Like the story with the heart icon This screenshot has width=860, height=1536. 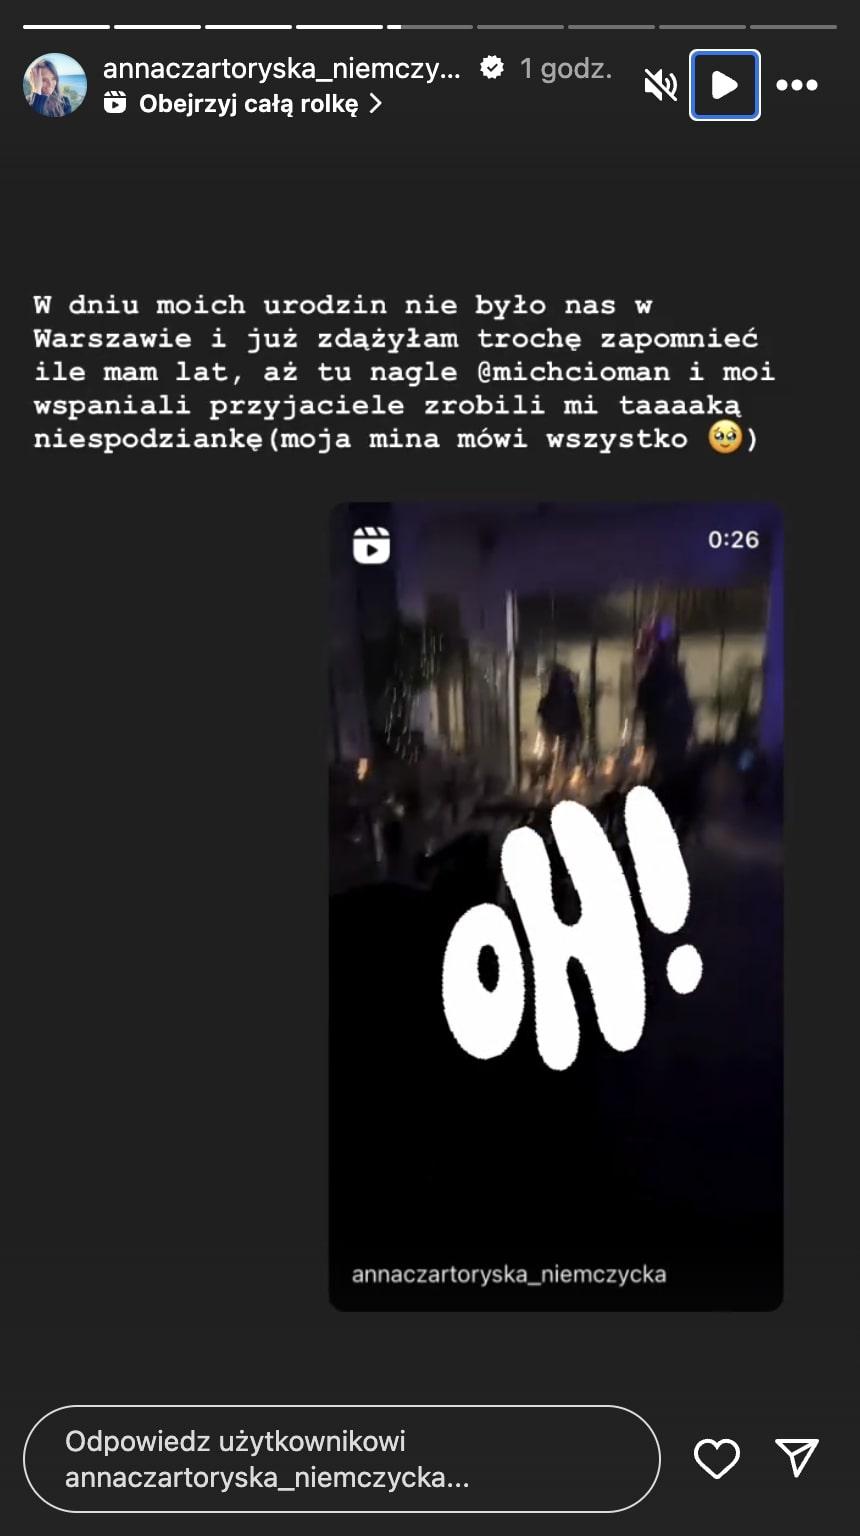pyautogui.click(x=717, y=1459)
